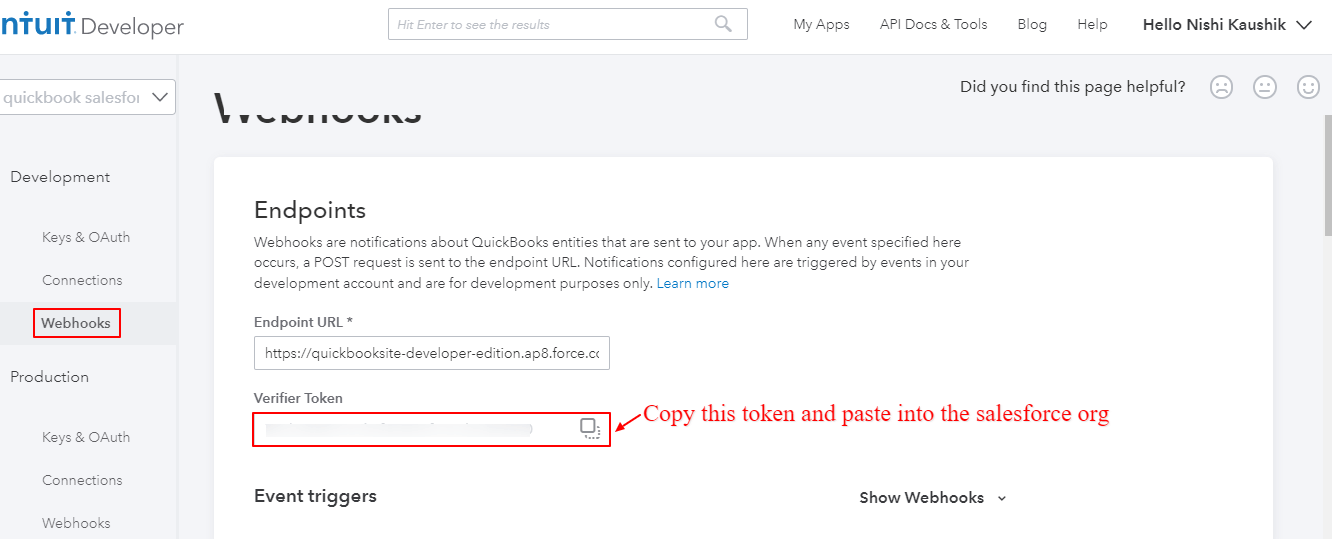Expand the Show Webhooks section

pyautogui.click(x=932, y=497)
